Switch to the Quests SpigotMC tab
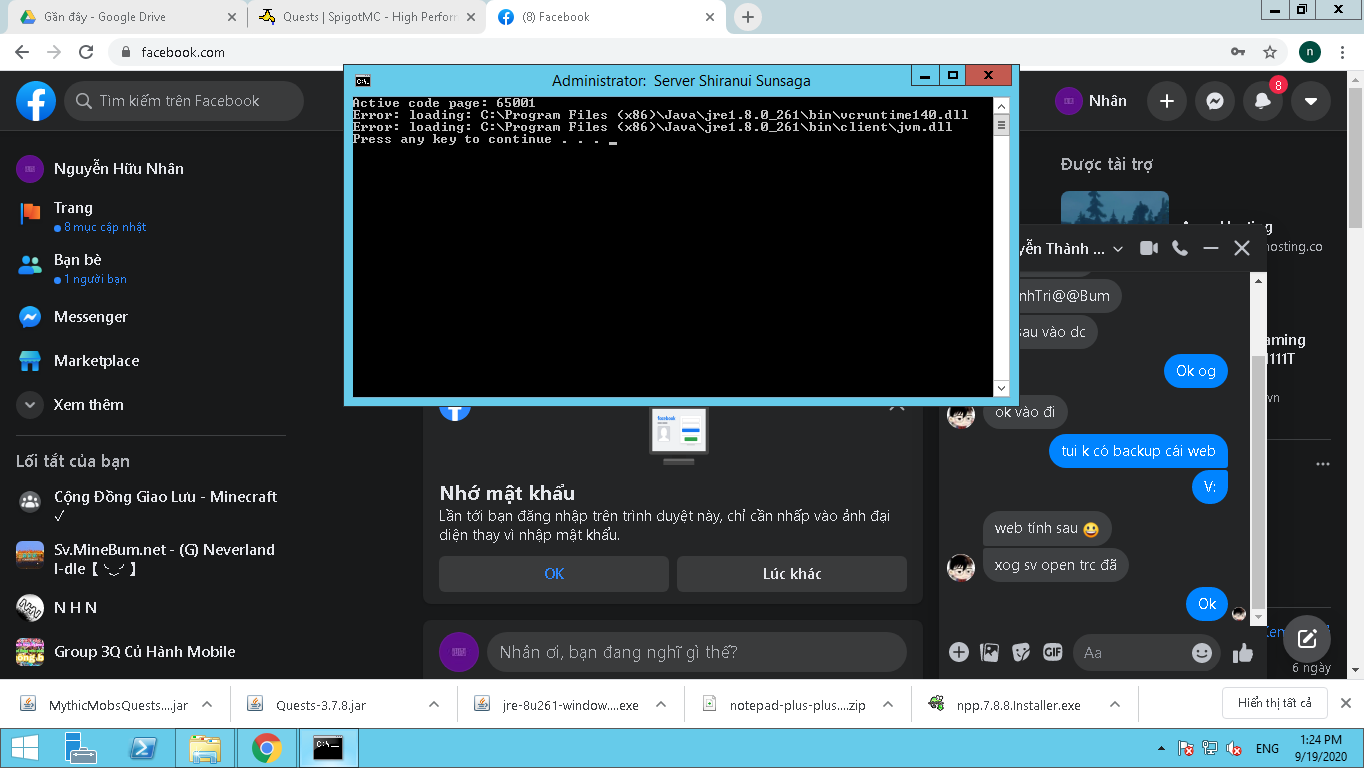This screenshot has width=1364, height=768. 363,17
